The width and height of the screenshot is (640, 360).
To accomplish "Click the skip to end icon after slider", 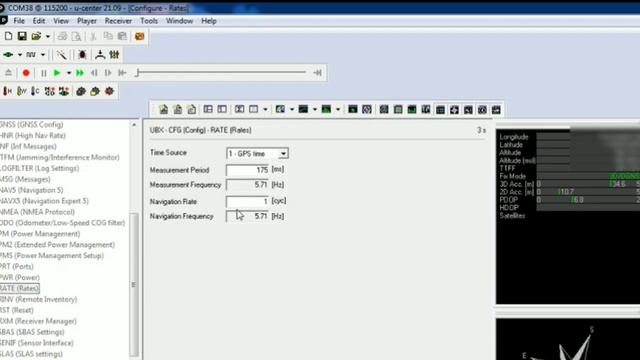I will click(317, 73).
